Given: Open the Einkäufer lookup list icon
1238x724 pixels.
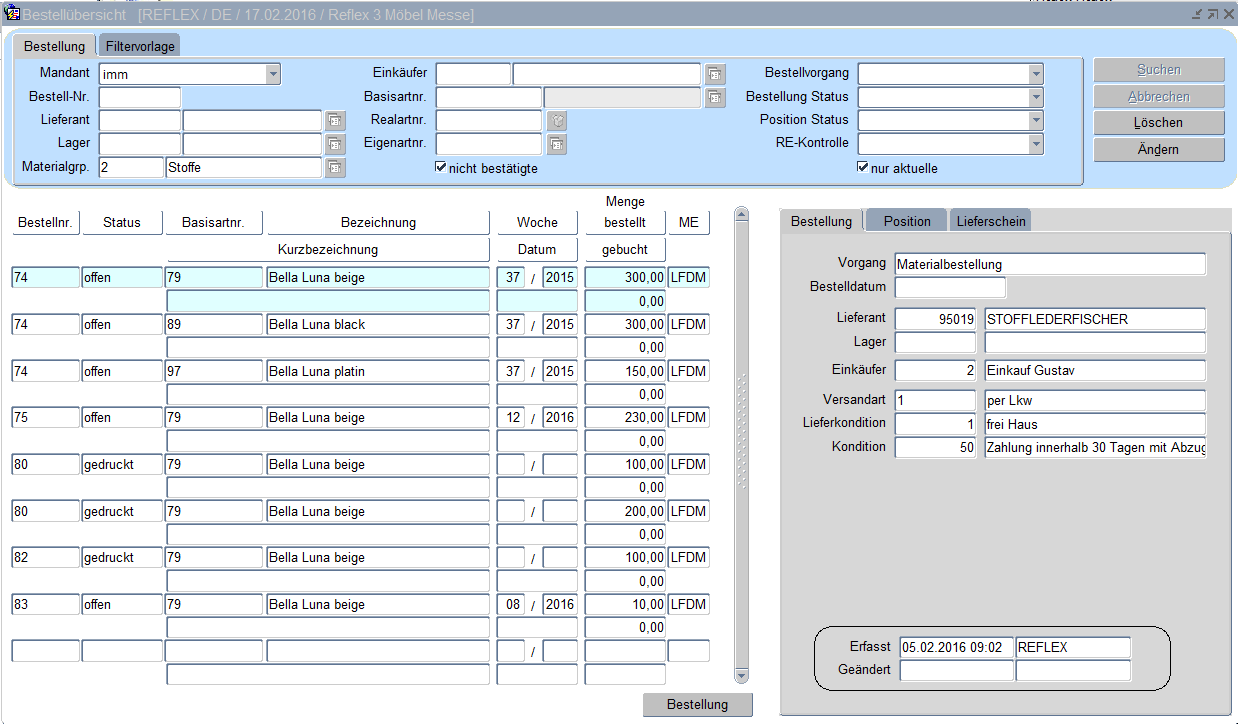Looking at the screenshot, I should (x=714, y=74).
